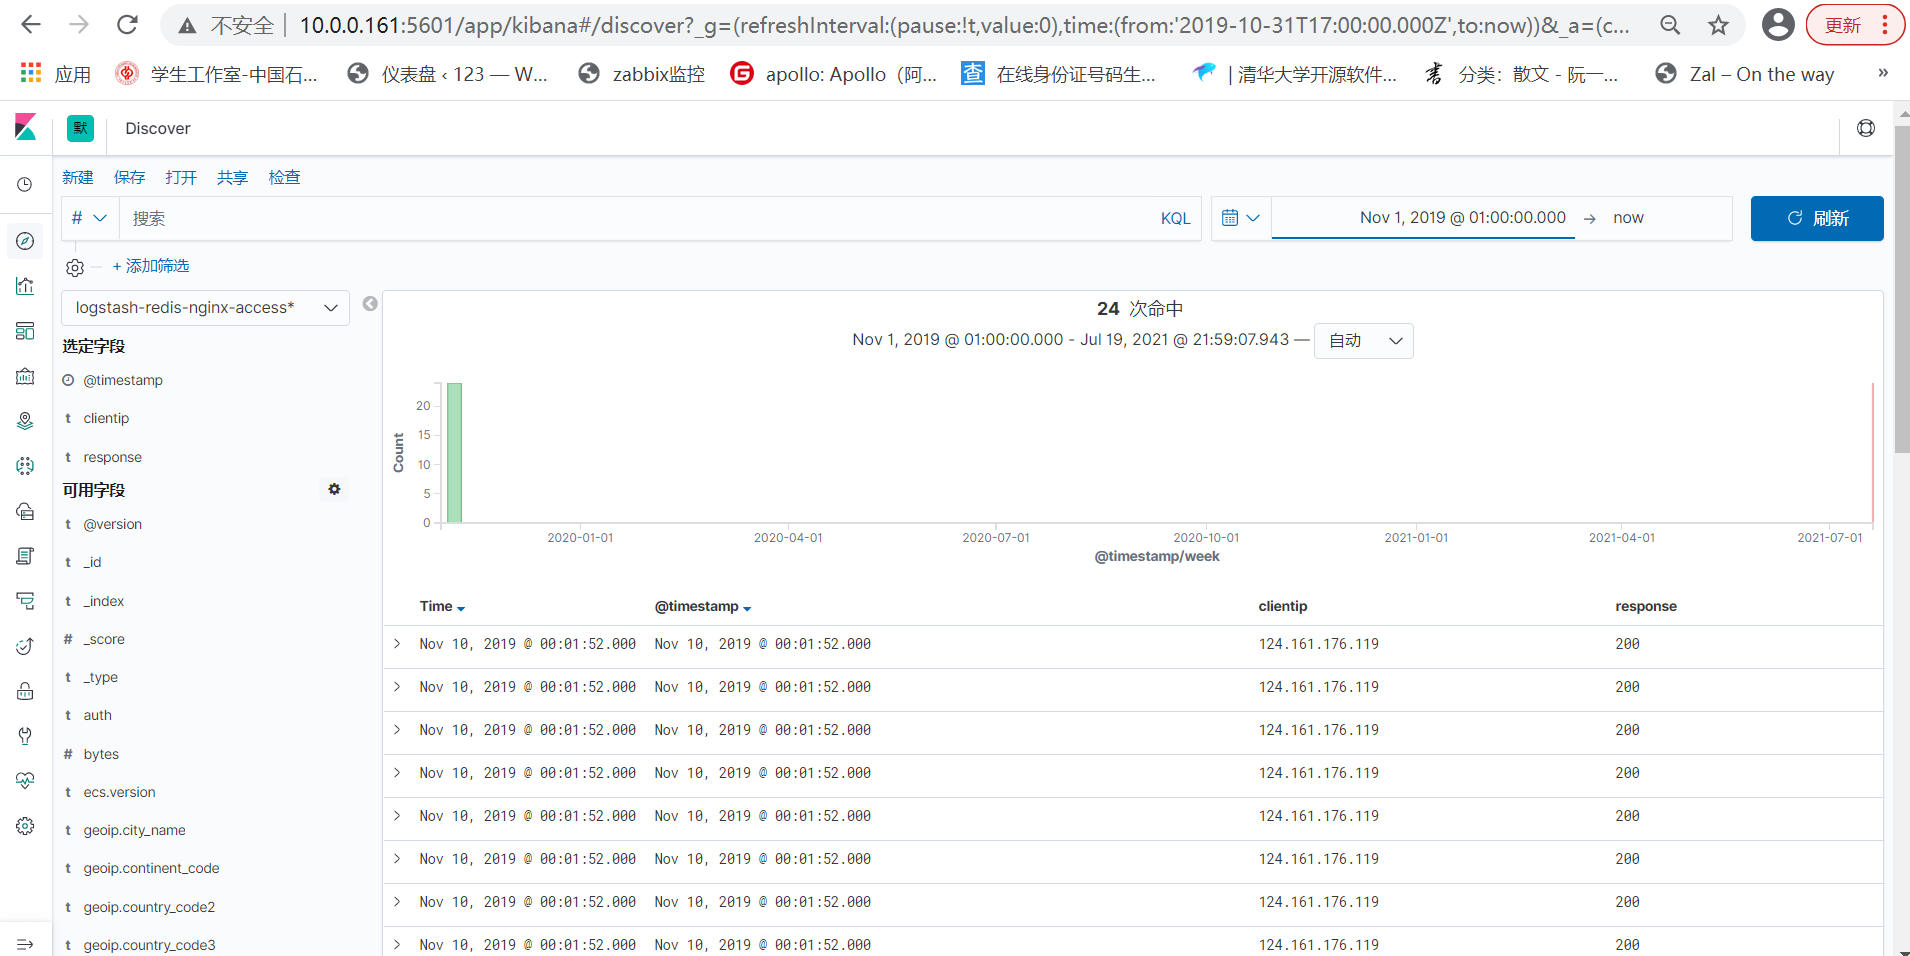Open logstash-redis-nginx-access* index pattern dropdown
This screenshot has width=1910, height=956.
205,308
